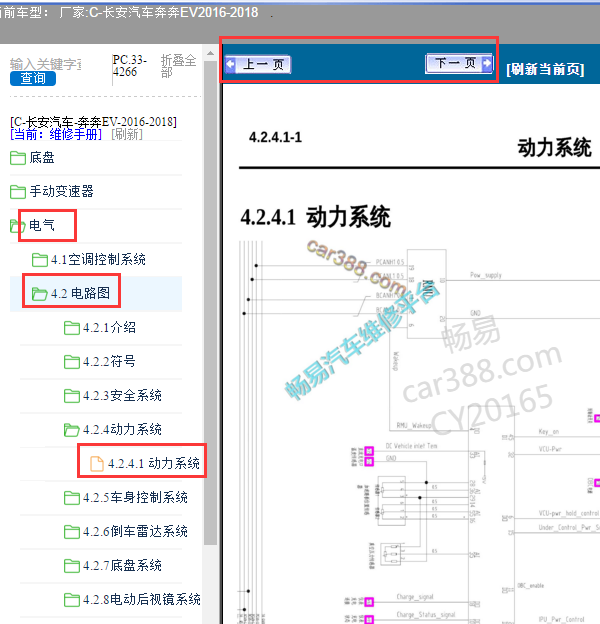Viewport: 600px width, 624px height.
Task: Expand the 4.2.3安全系统 tree label
Action: click(123, 396)
